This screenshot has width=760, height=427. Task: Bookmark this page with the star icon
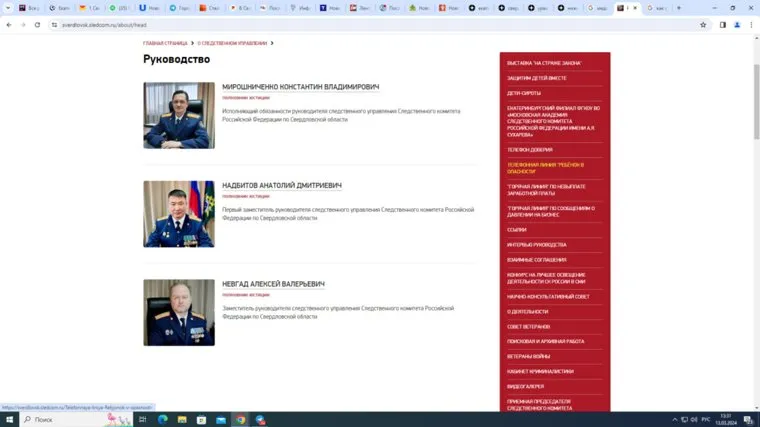click(703, 24)
